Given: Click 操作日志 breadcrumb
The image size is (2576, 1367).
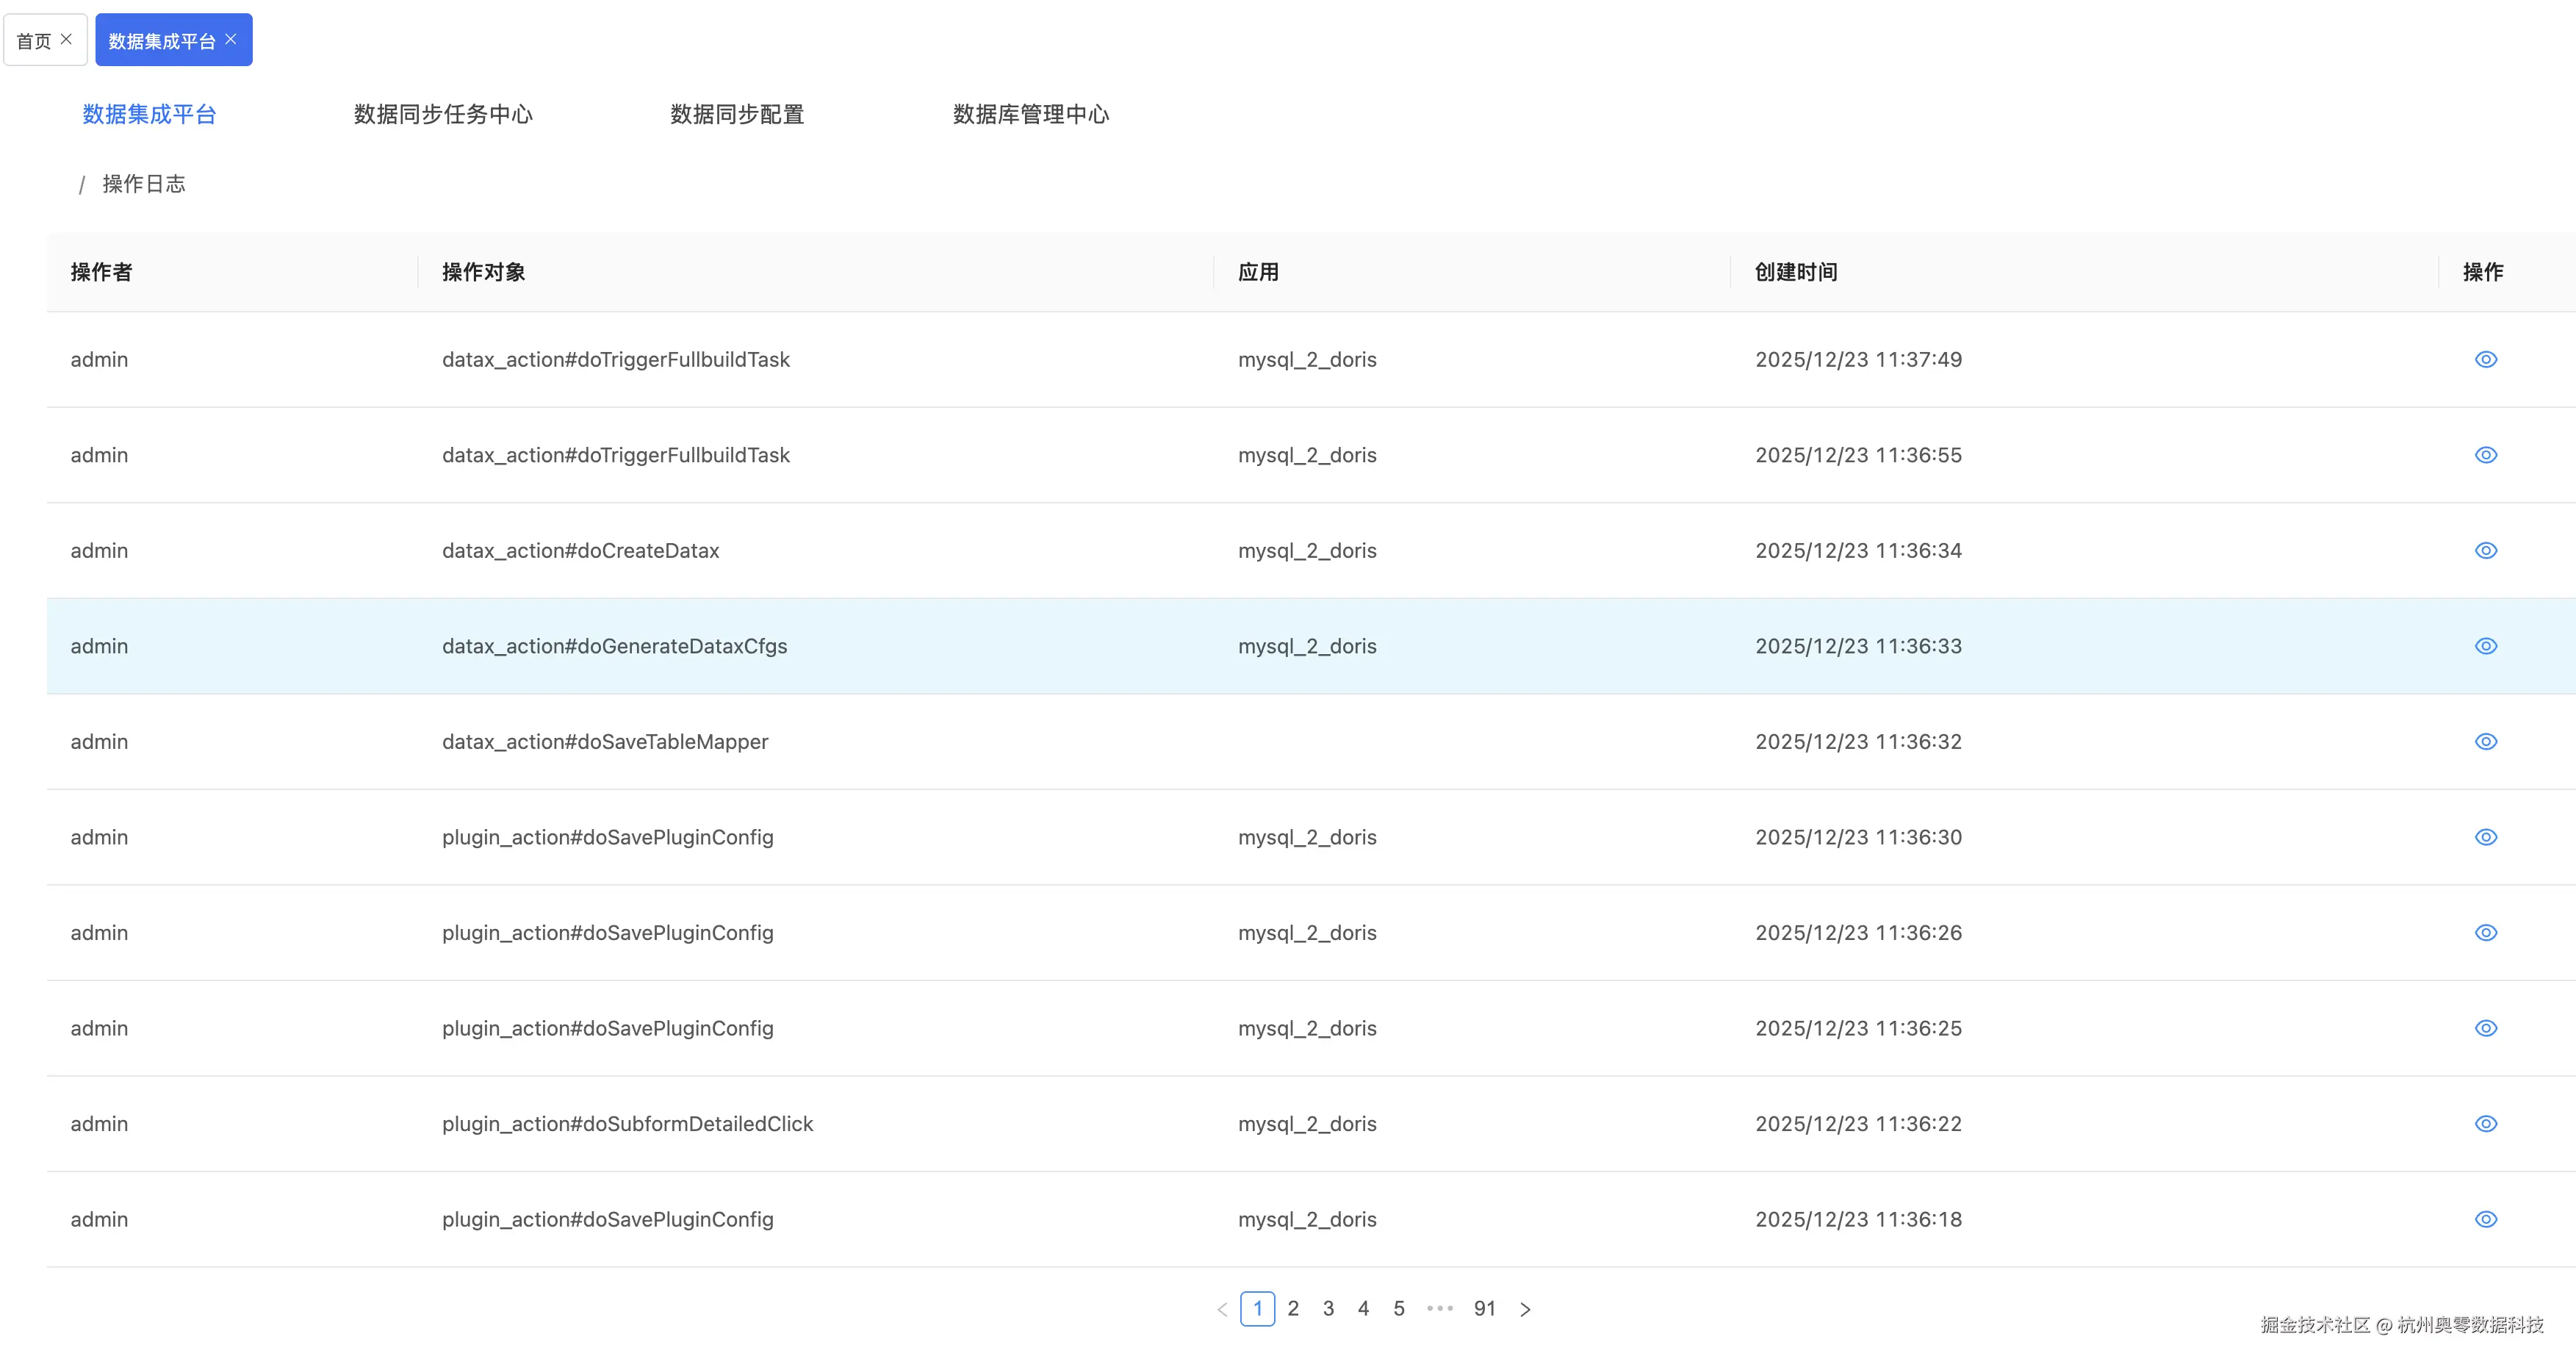Looking at the screenshot, I should point(144,184).
